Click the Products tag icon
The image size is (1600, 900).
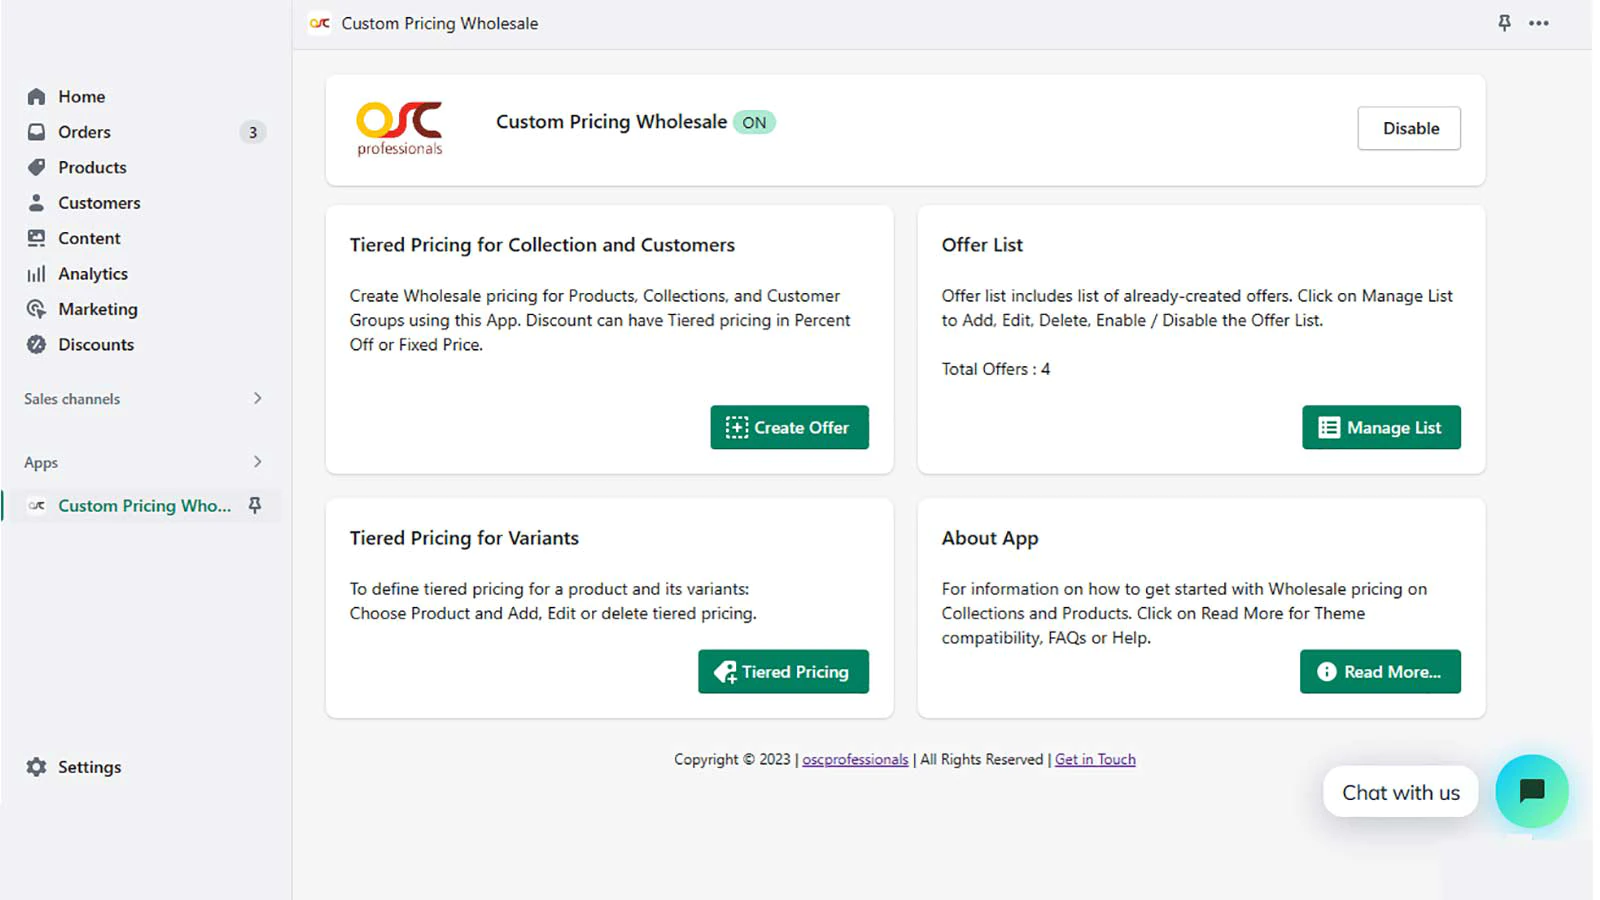click(37, 167)
